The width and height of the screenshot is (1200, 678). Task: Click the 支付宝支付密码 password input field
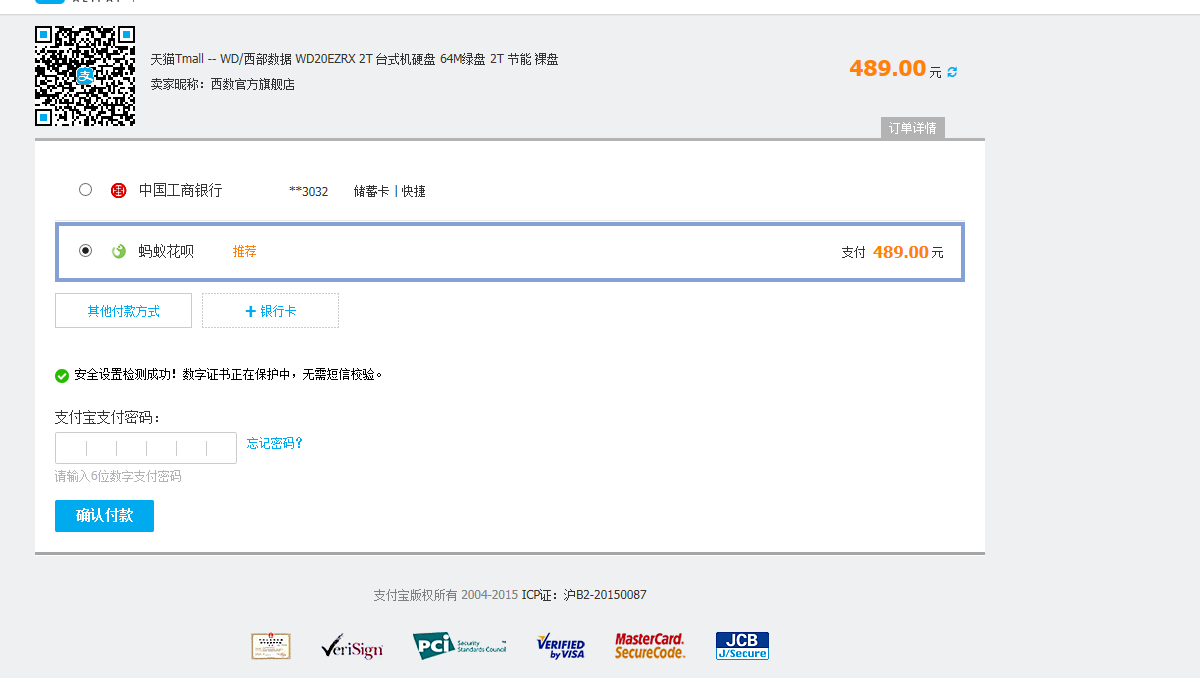point(146,448)
